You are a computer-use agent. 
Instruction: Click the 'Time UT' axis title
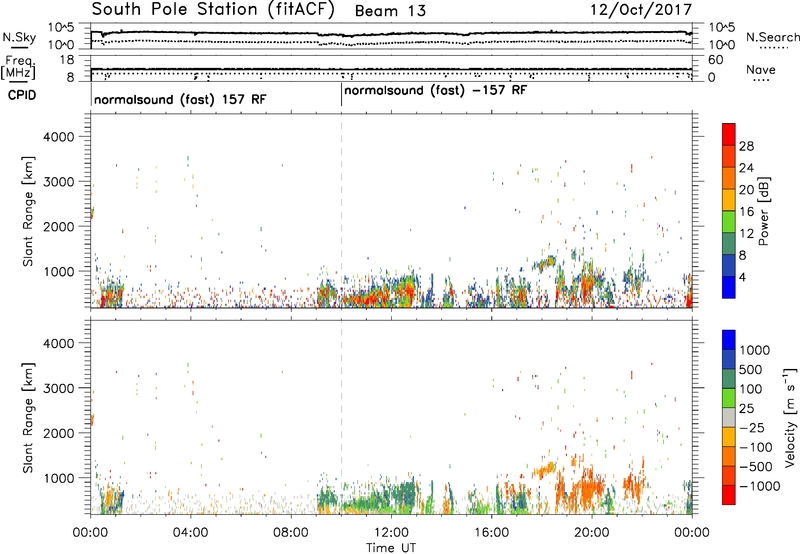391,548
